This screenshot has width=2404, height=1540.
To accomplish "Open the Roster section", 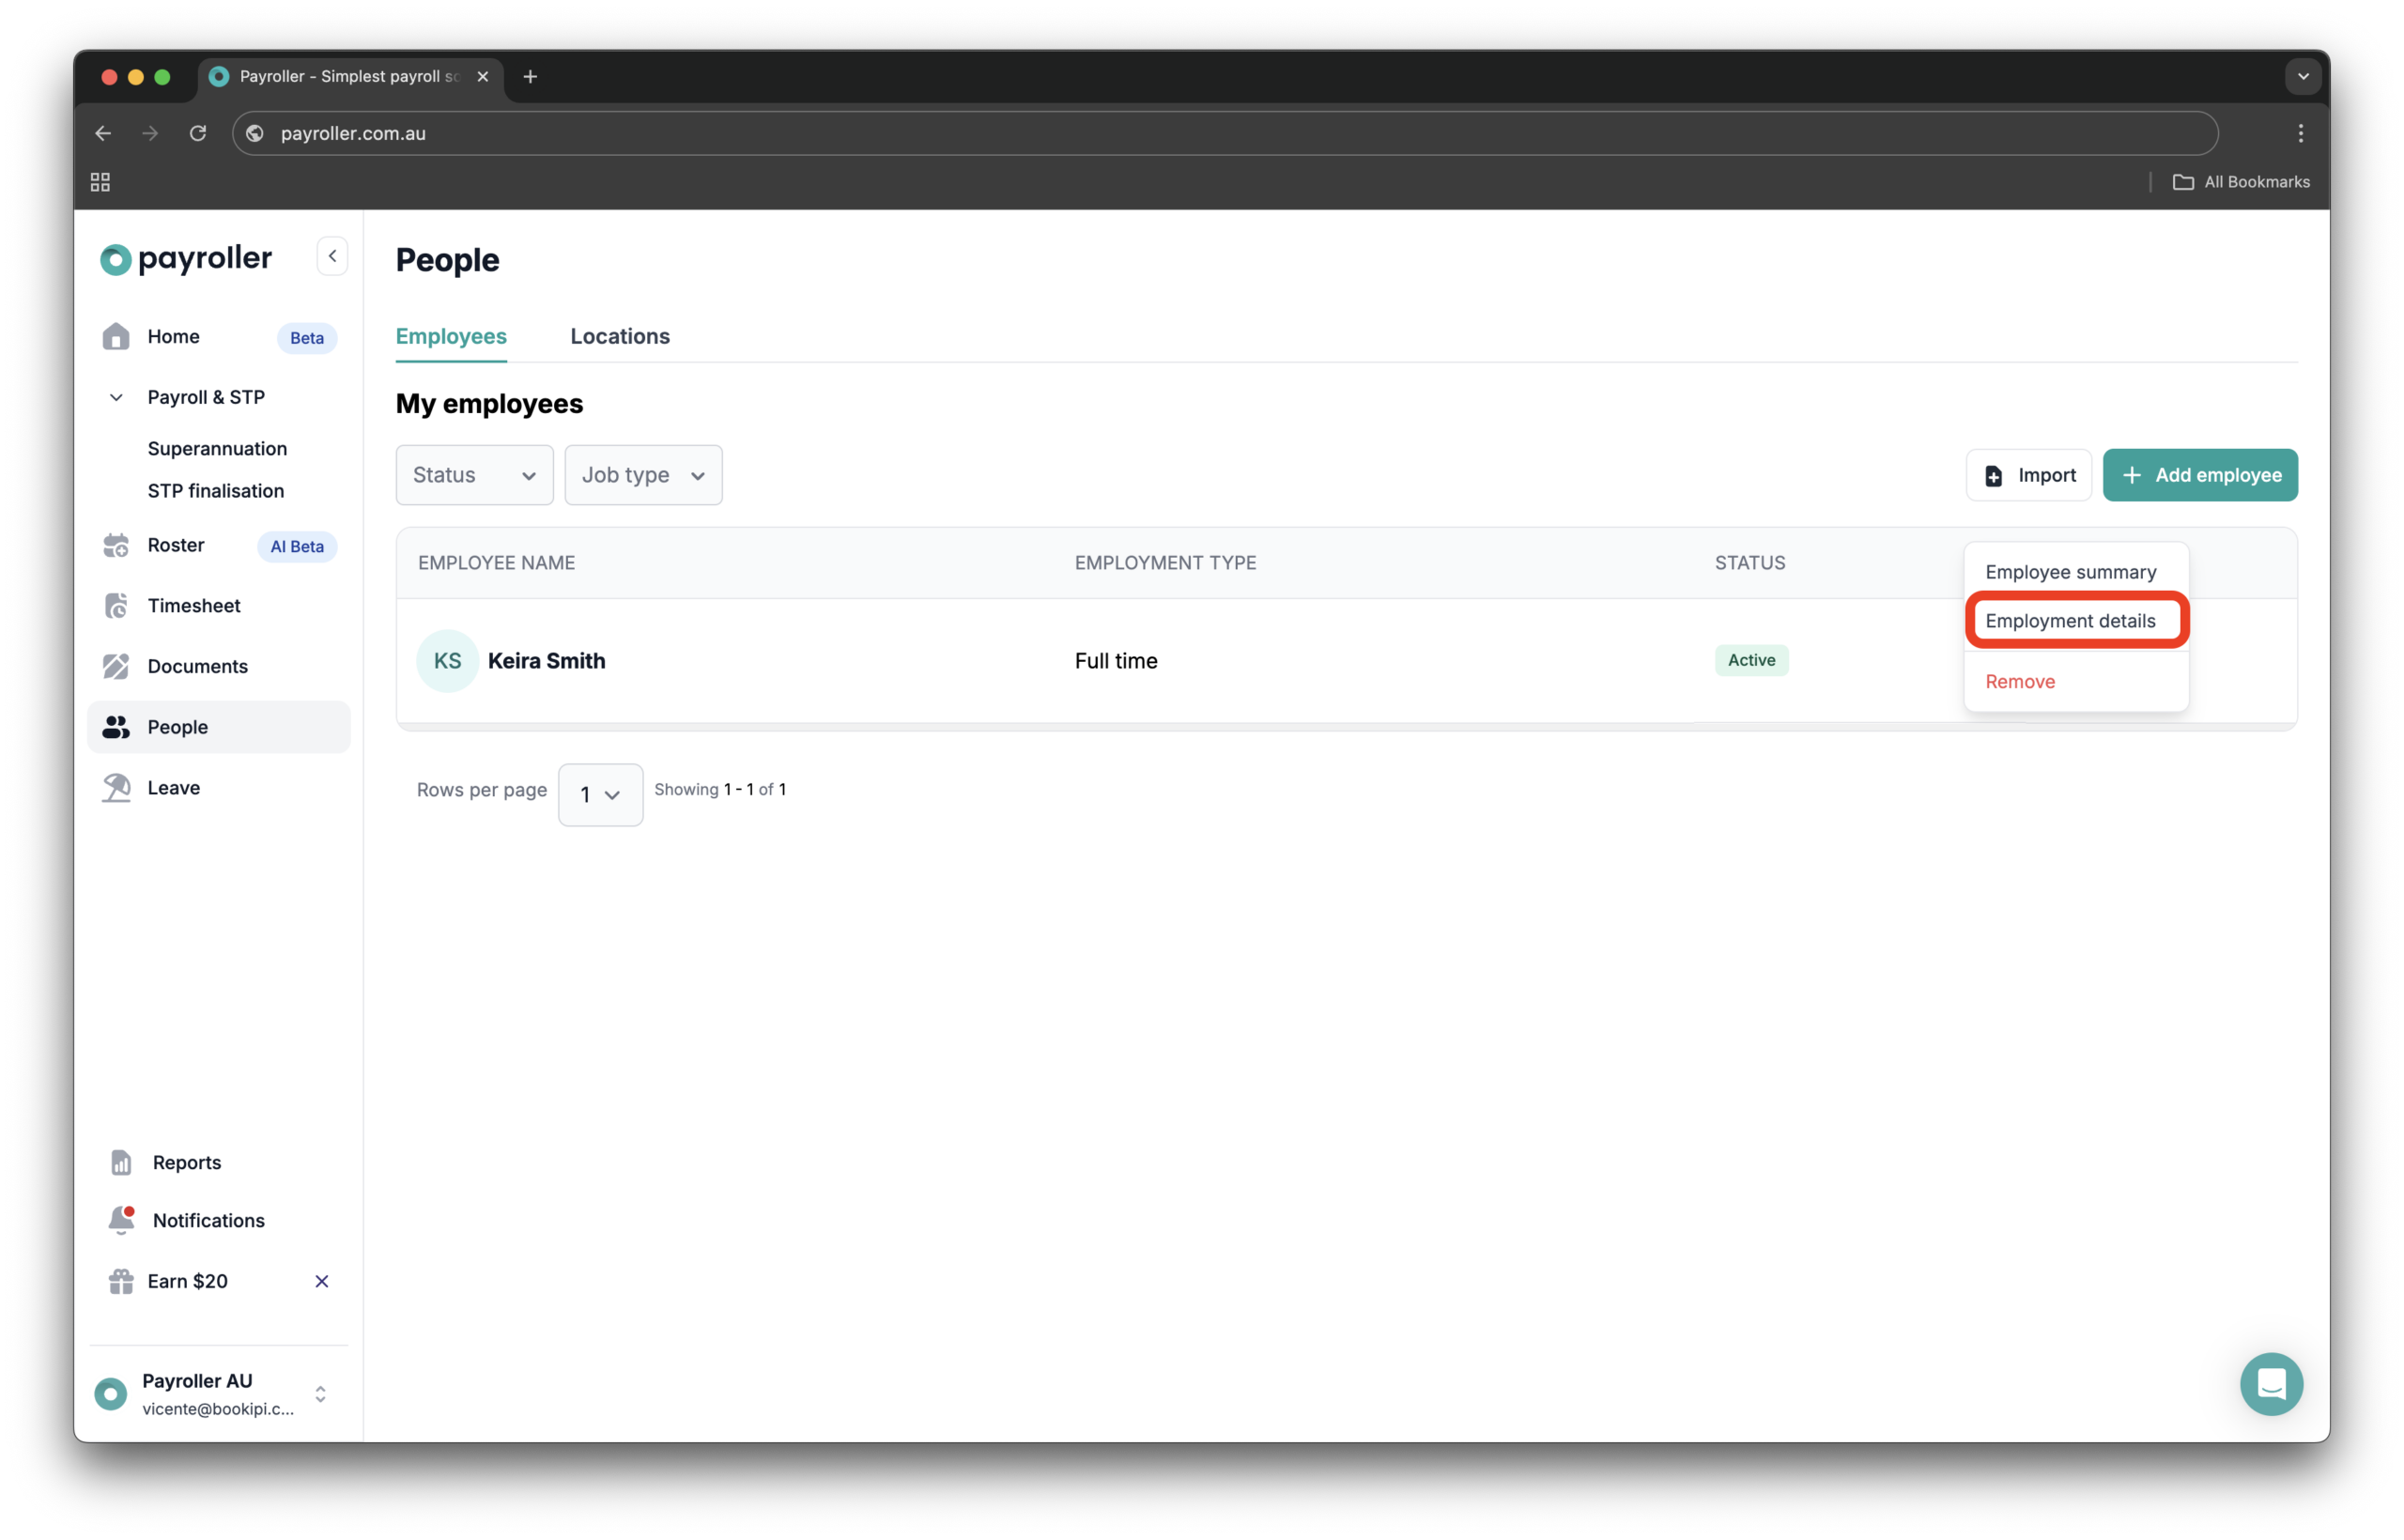I will 176,545.
